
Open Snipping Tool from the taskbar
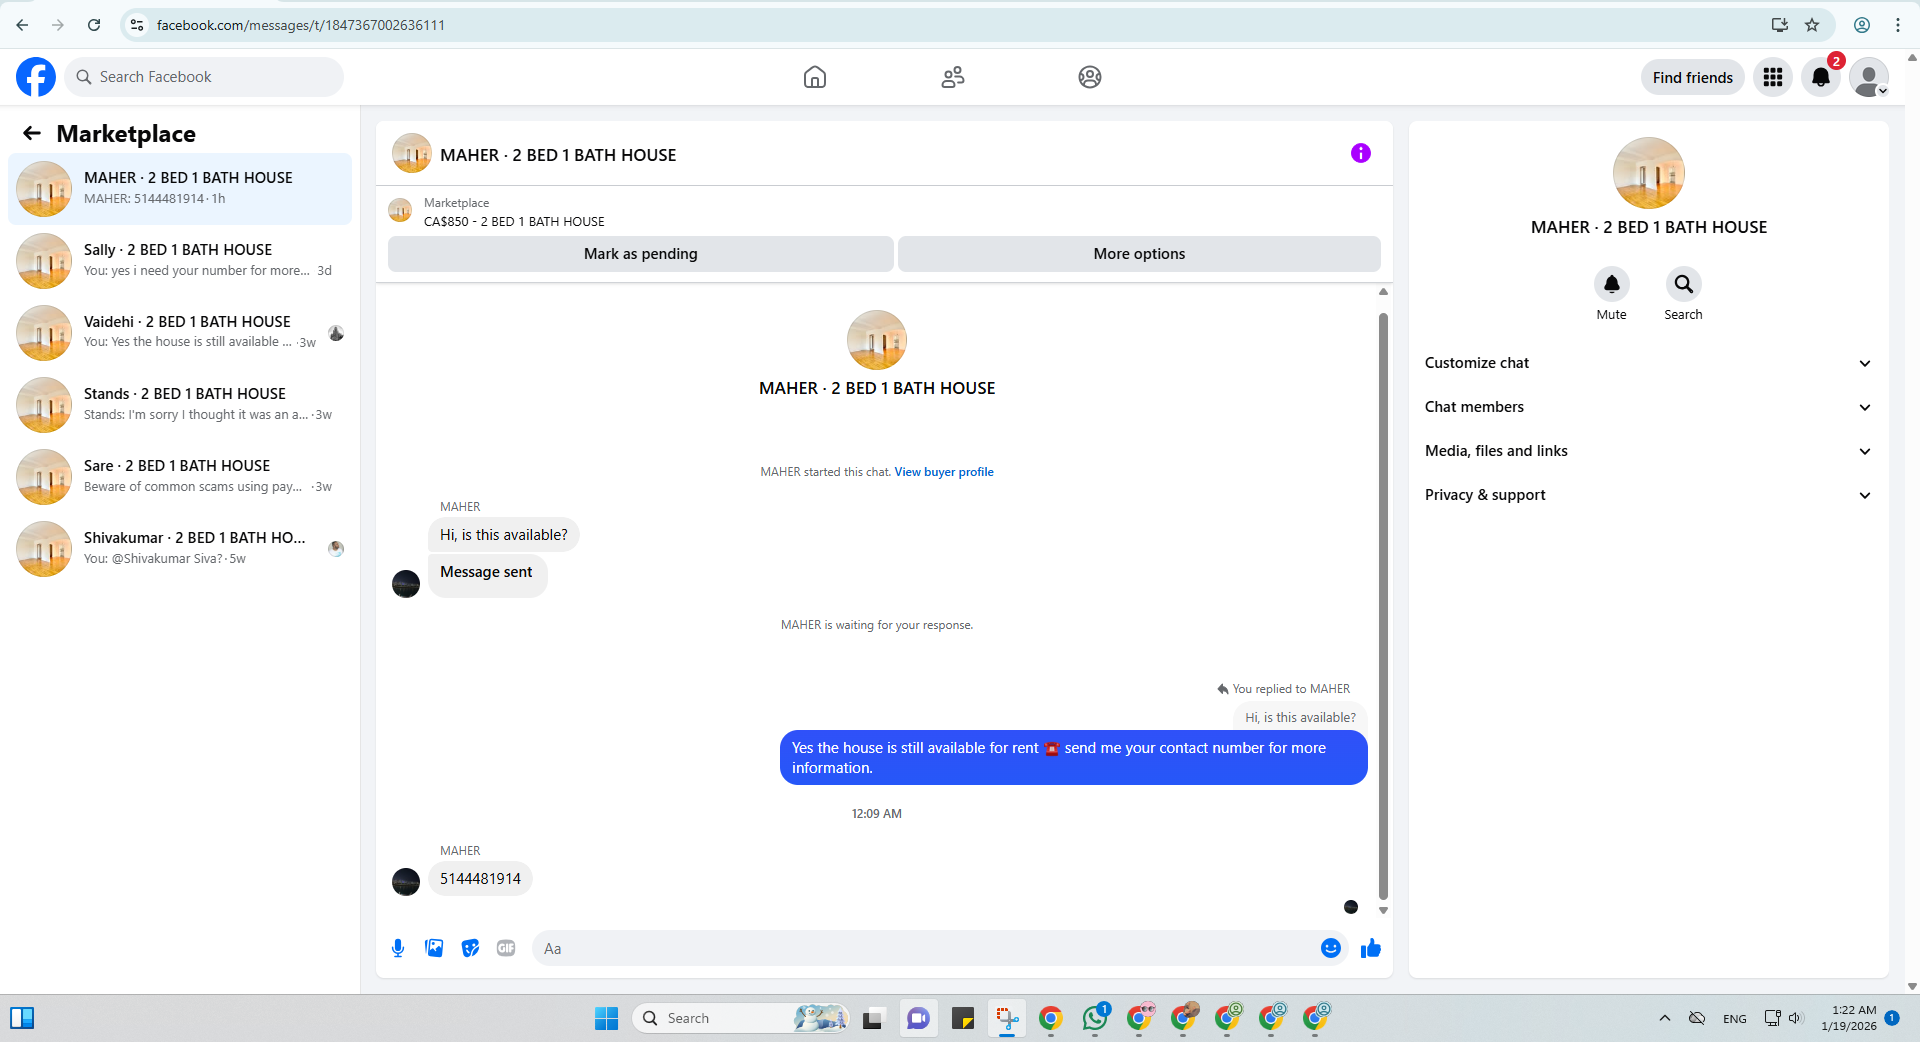1007,1018
